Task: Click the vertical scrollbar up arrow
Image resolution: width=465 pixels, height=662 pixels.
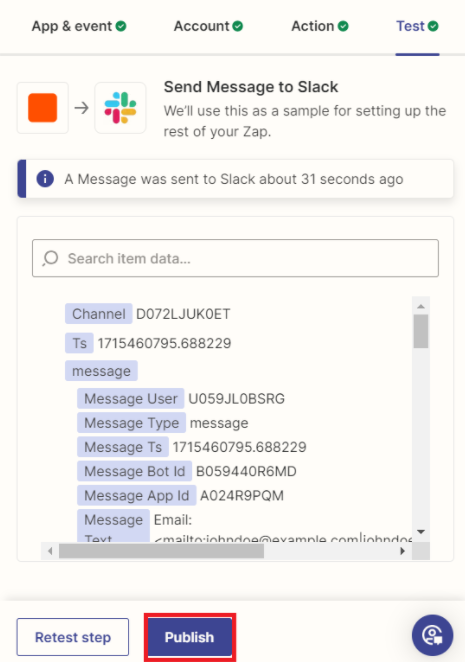Action: 421,306
